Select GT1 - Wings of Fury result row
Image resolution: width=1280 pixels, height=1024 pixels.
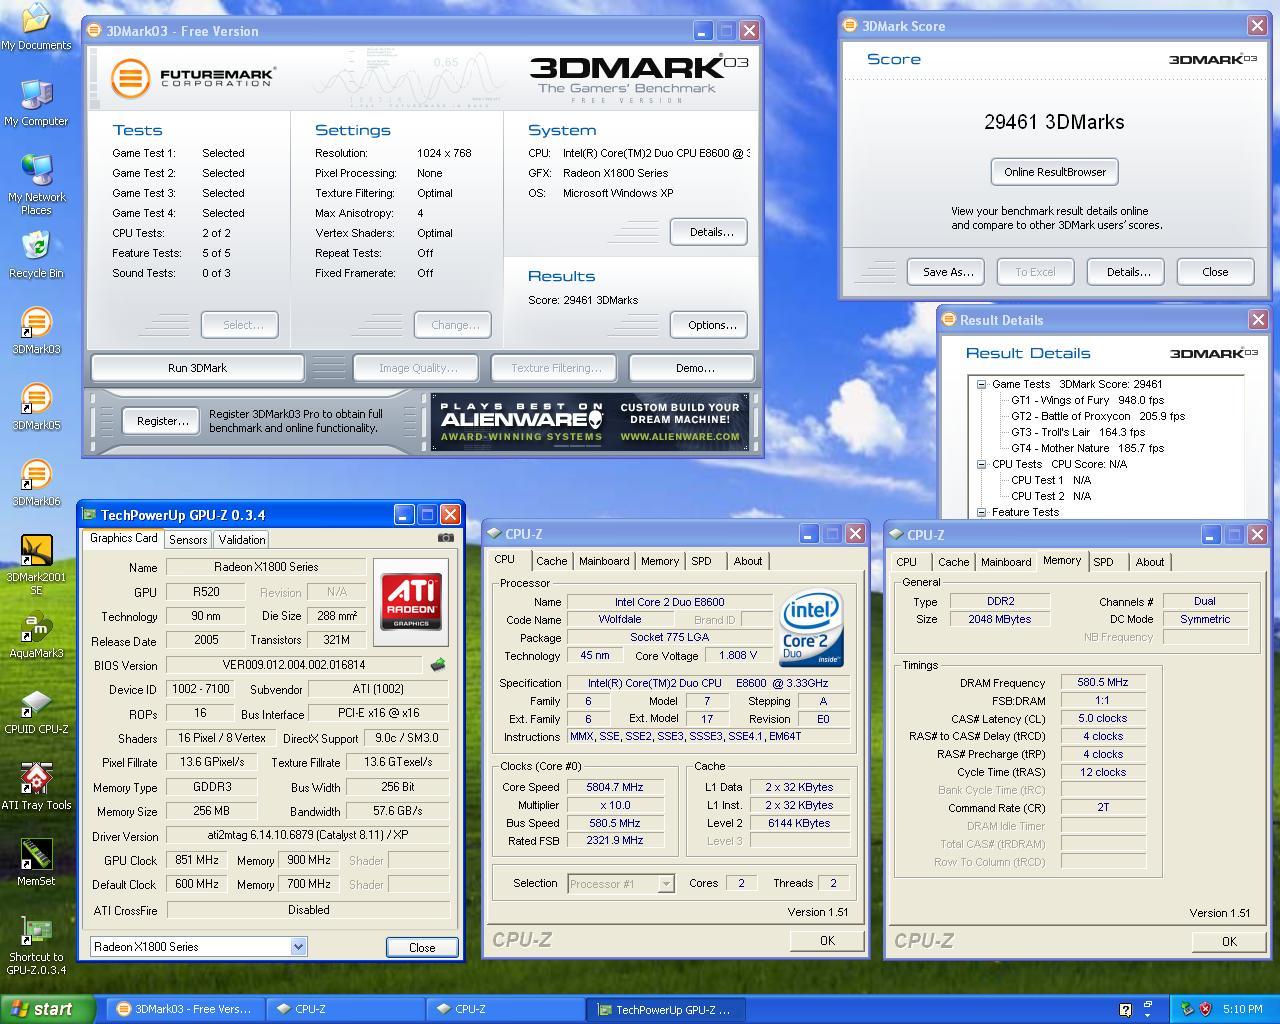[x=1087, y=400]
